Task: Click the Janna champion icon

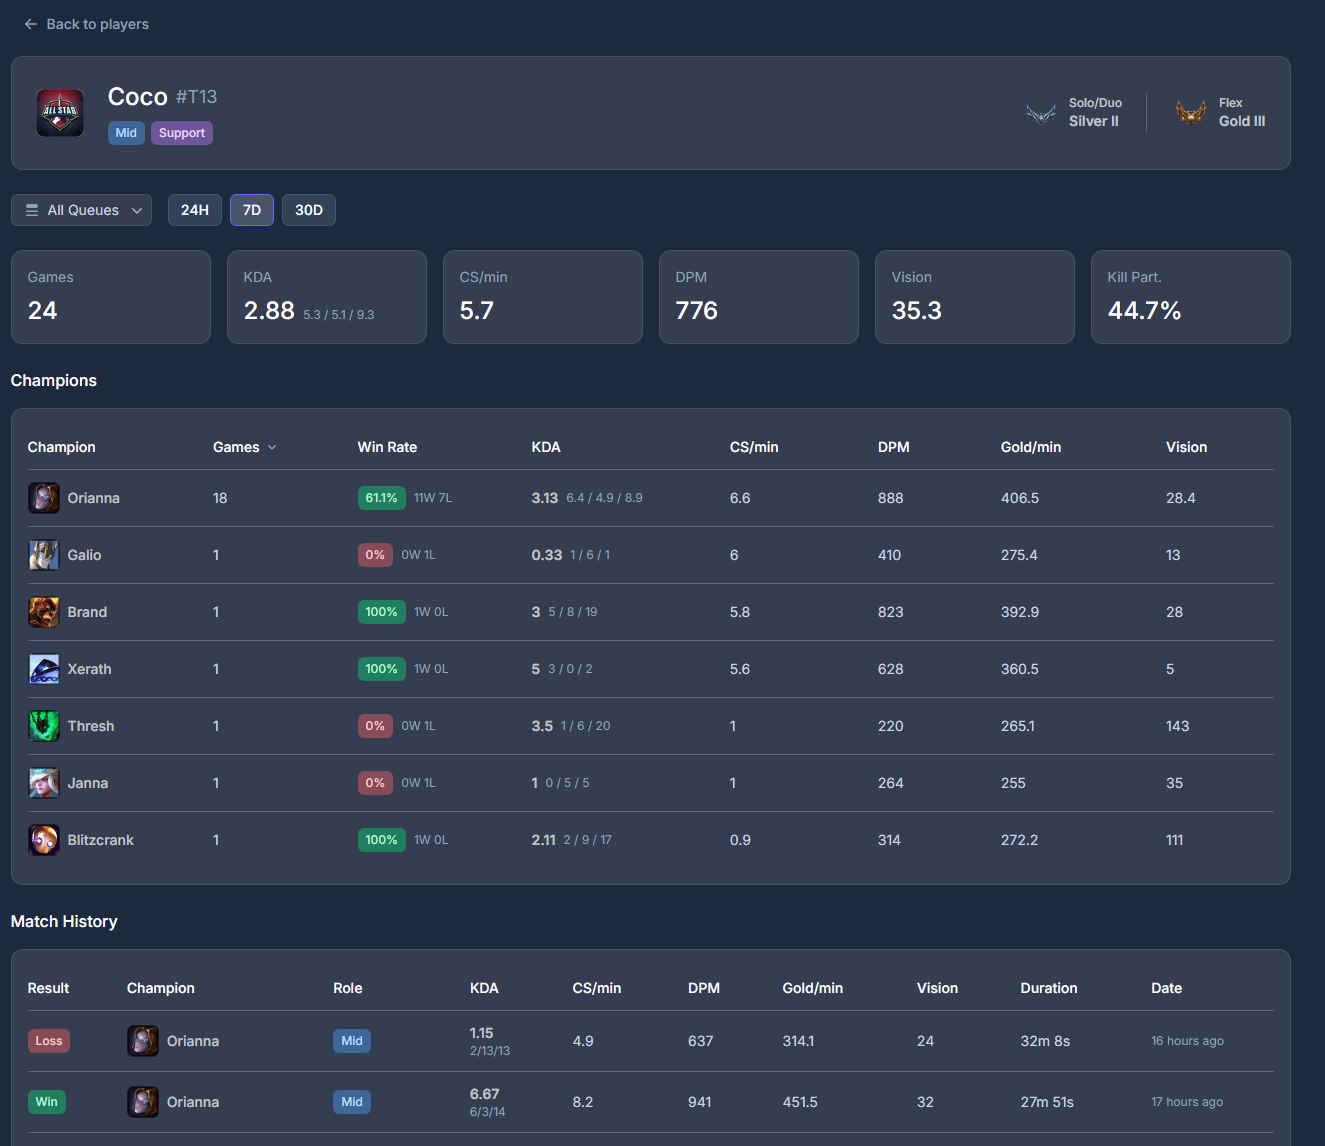Action: point(44,783)
